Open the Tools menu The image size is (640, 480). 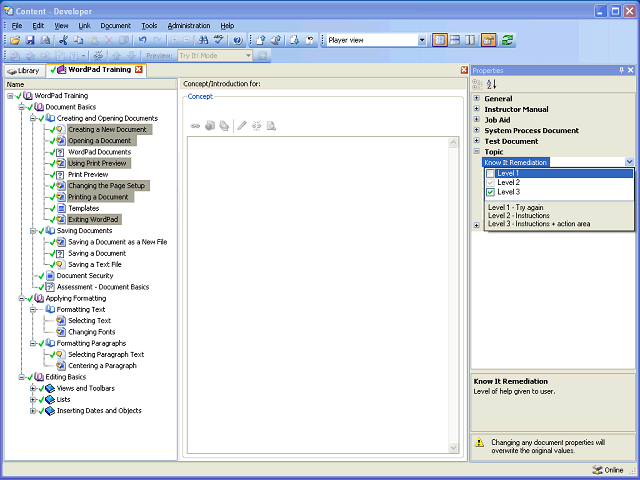tap(149, 26)
